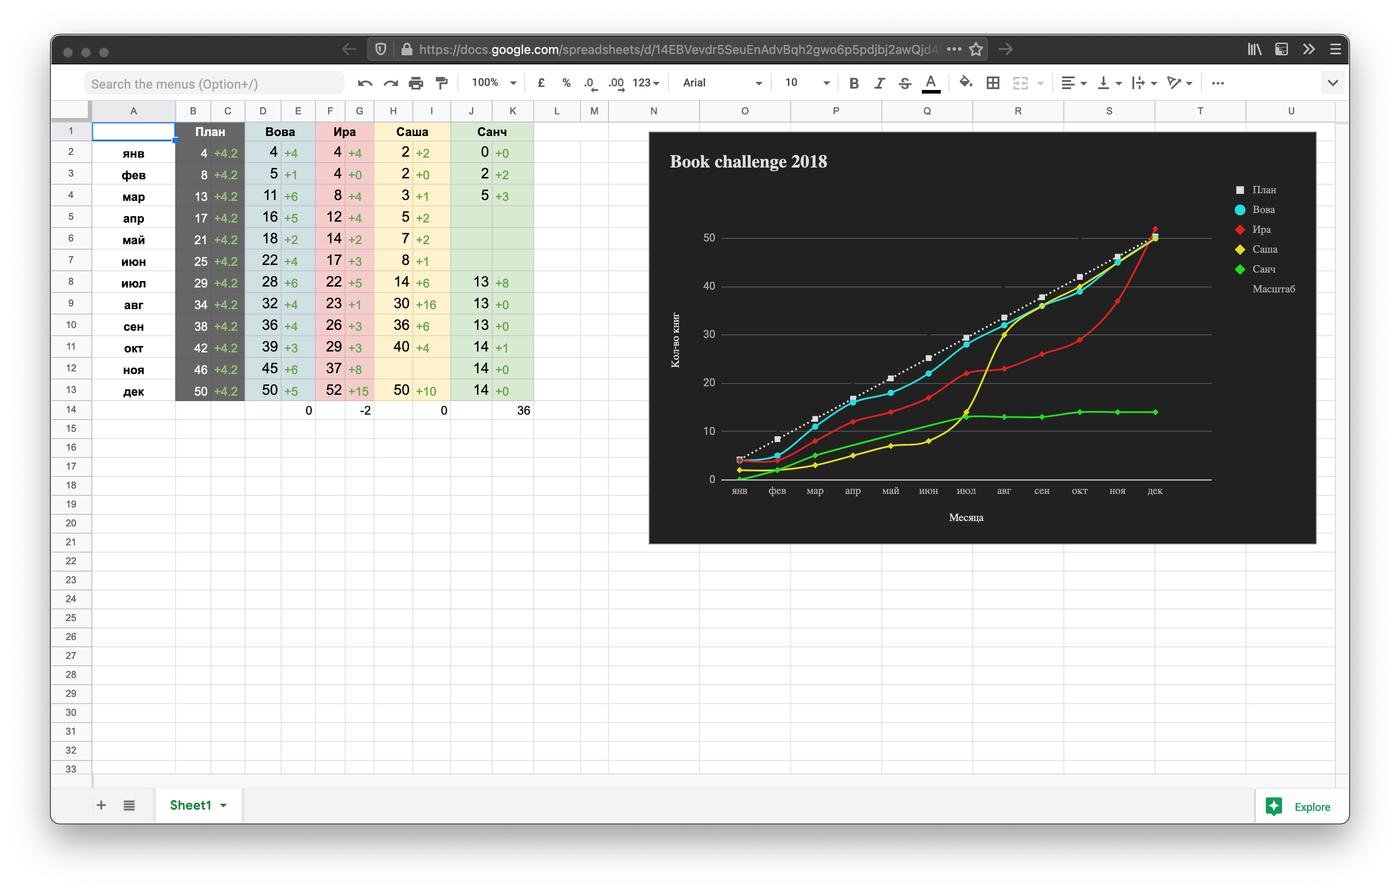The height and width of the screenshot is (890, 1400).
Task: Click the Explore button
Action: (1299, 807)
